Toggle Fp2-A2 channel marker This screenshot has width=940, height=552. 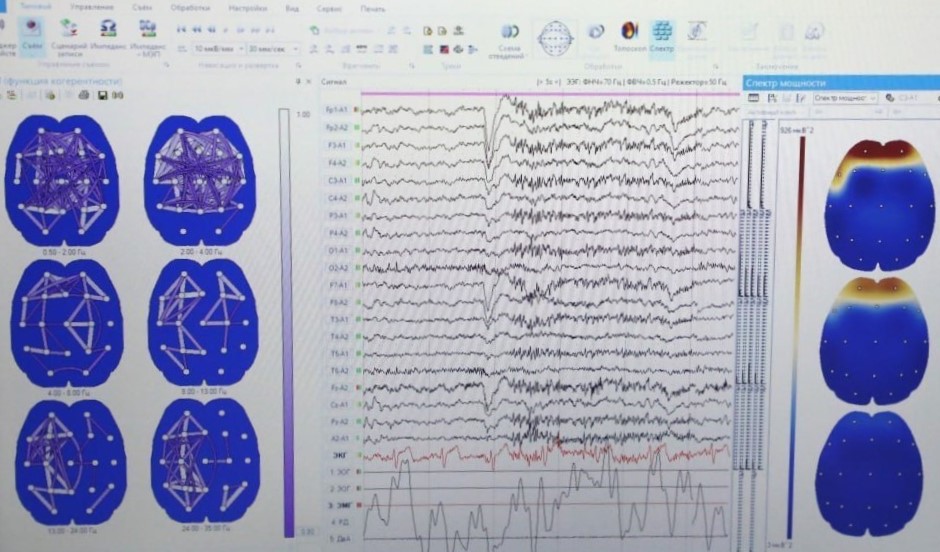click(x=357, y=127)
